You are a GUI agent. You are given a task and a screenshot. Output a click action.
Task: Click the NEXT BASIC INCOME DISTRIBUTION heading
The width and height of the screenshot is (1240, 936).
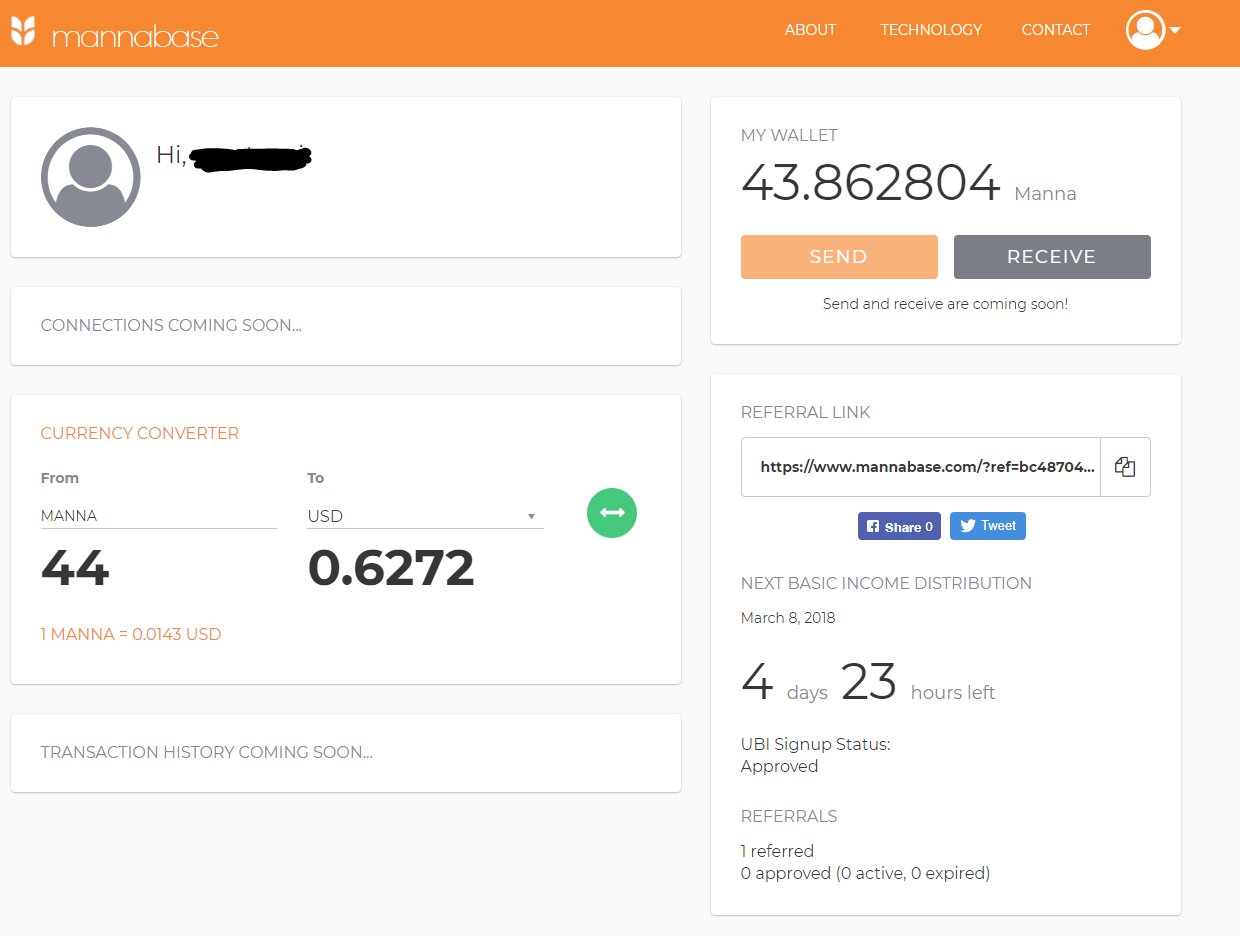(x=886, y=583)
